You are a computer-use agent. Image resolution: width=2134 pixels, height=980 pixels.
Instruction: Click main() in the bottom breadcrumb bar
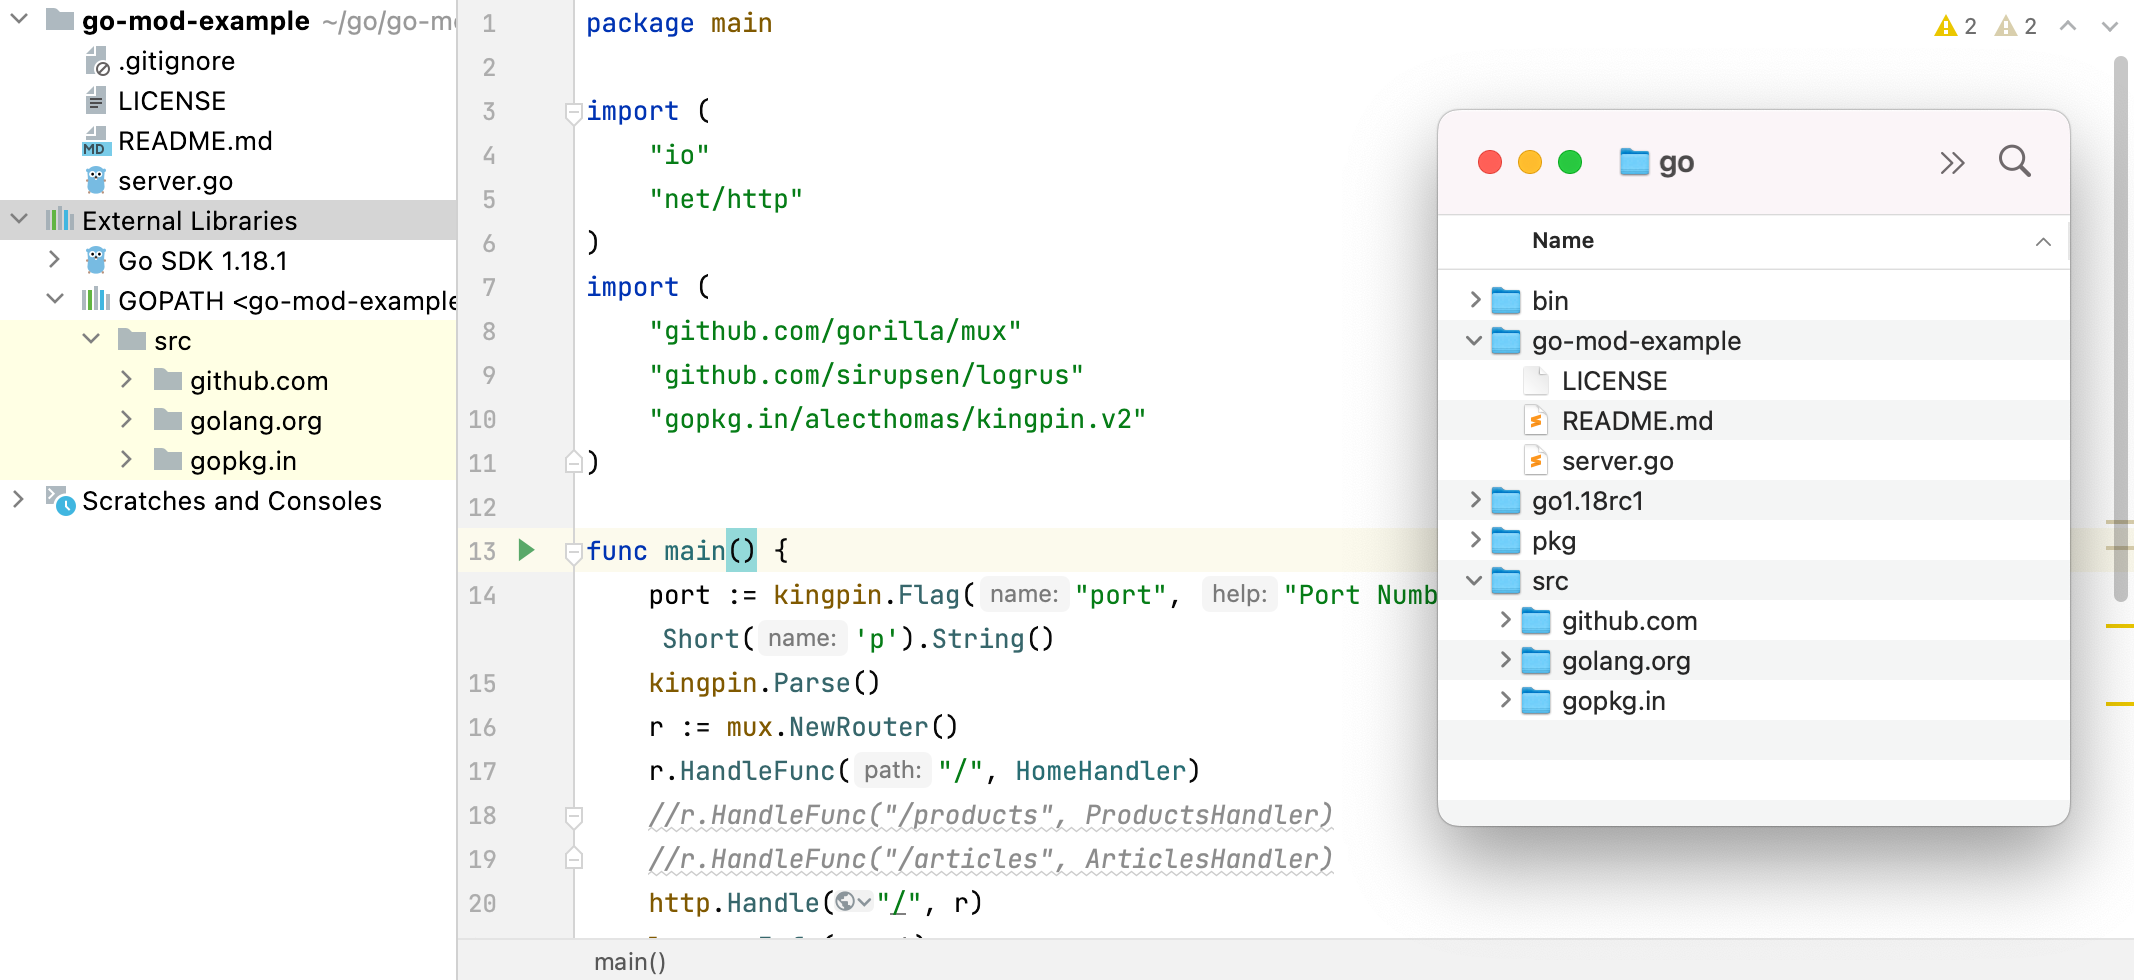pos(629,960)
